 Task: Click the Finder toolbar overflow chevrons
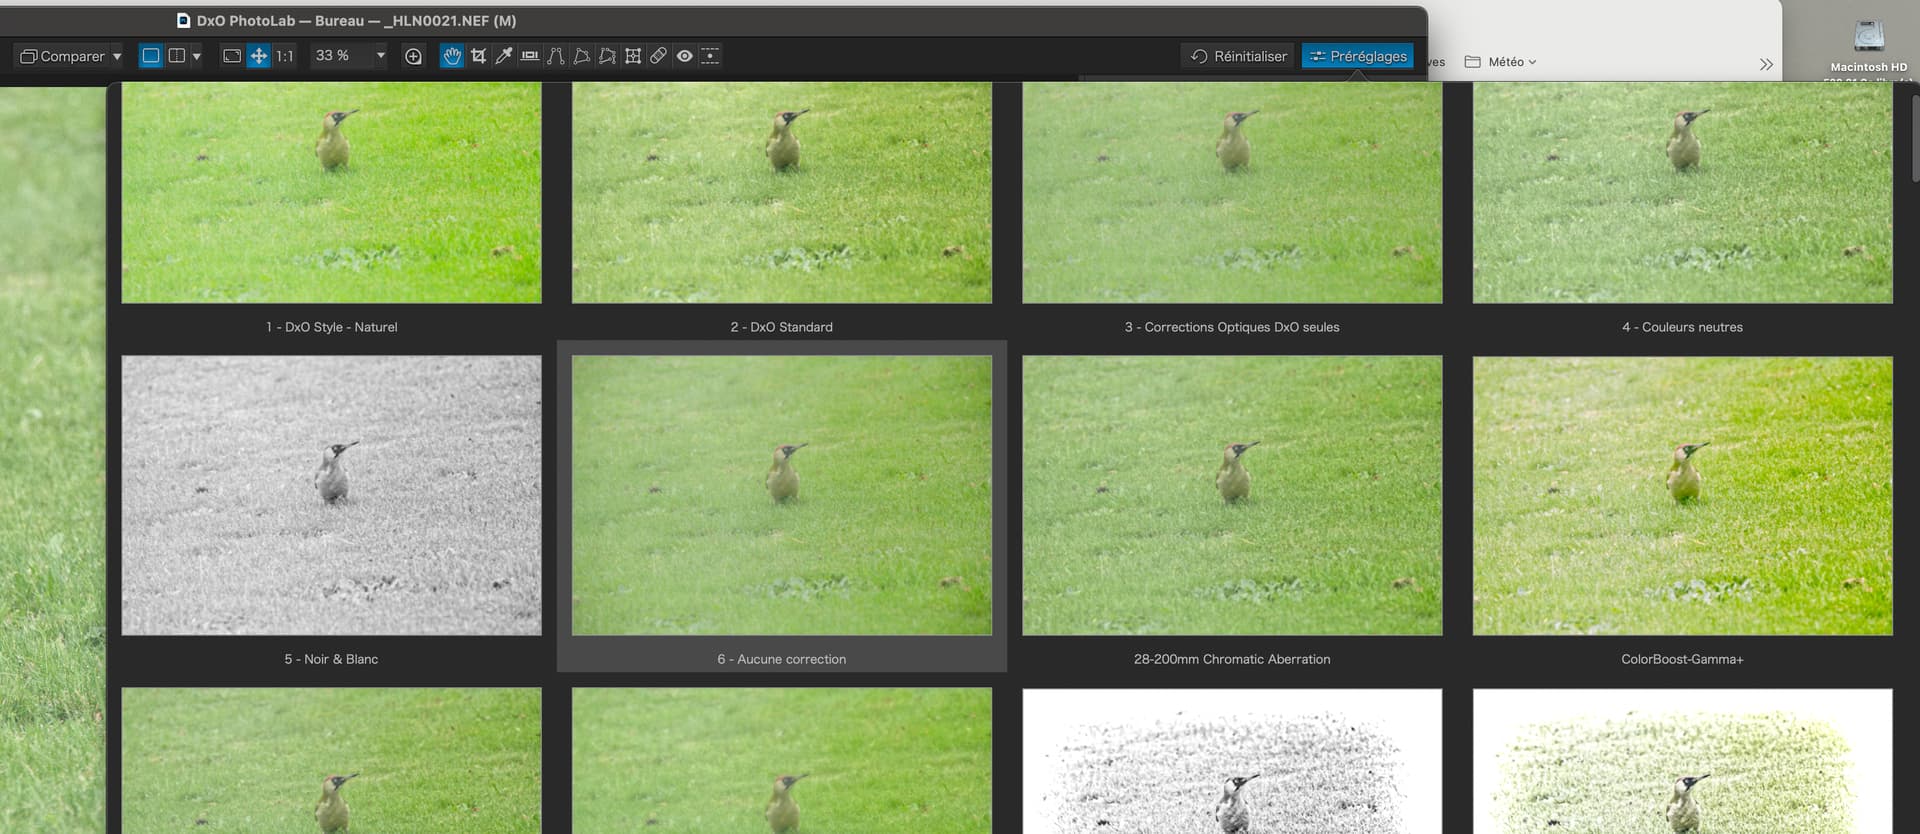1766,64
